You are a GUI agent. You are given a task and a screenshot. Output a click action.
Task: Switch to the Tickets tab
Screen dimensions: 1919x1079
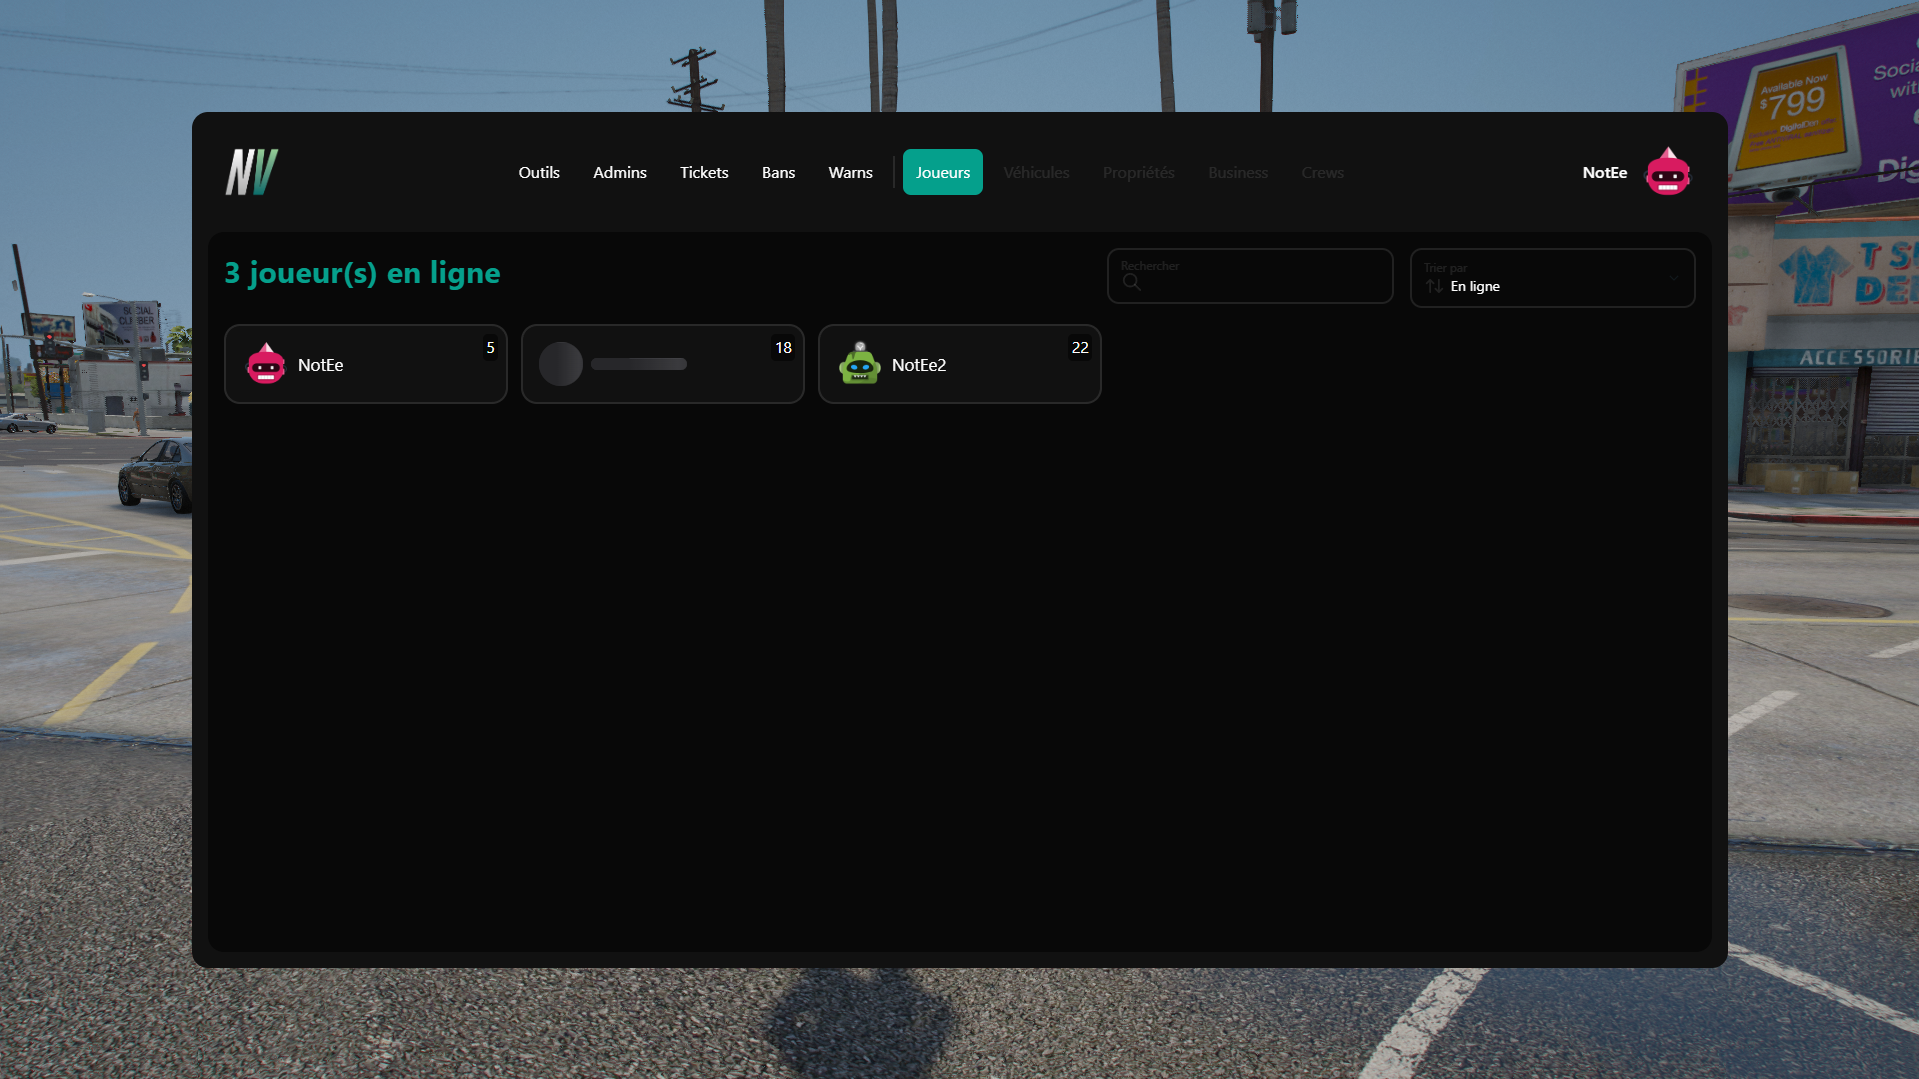(703, 172)
